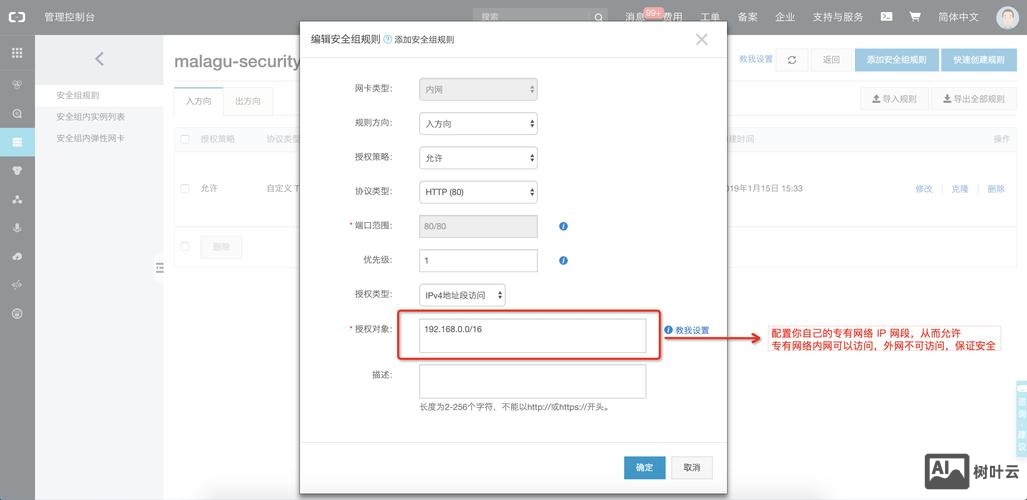Click the 返回 button
The width and height of the screenshot is (1027, 500).
point(831,60)
